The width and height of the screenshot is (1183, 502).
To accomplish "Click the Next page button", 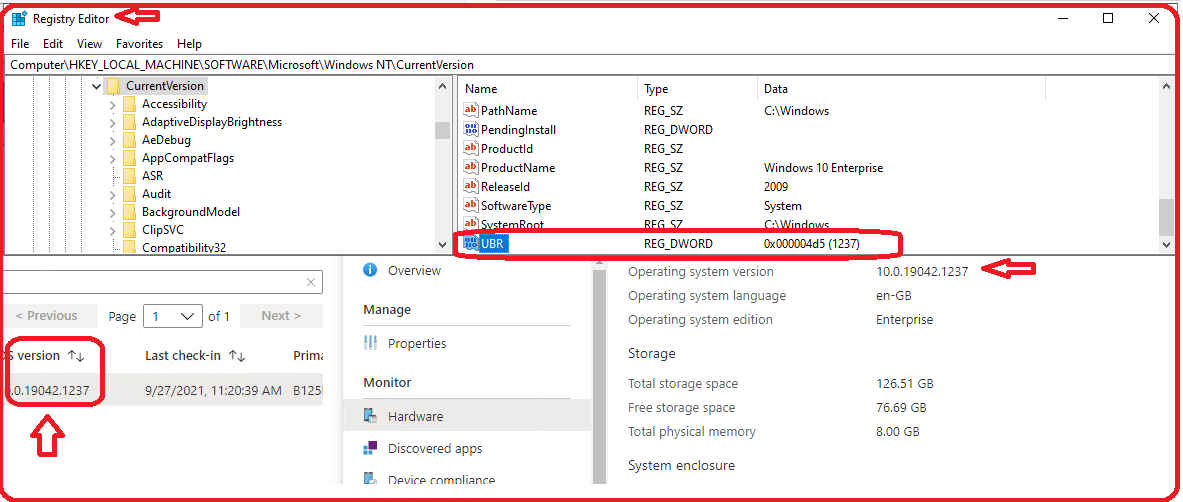I will pos(281,316).
